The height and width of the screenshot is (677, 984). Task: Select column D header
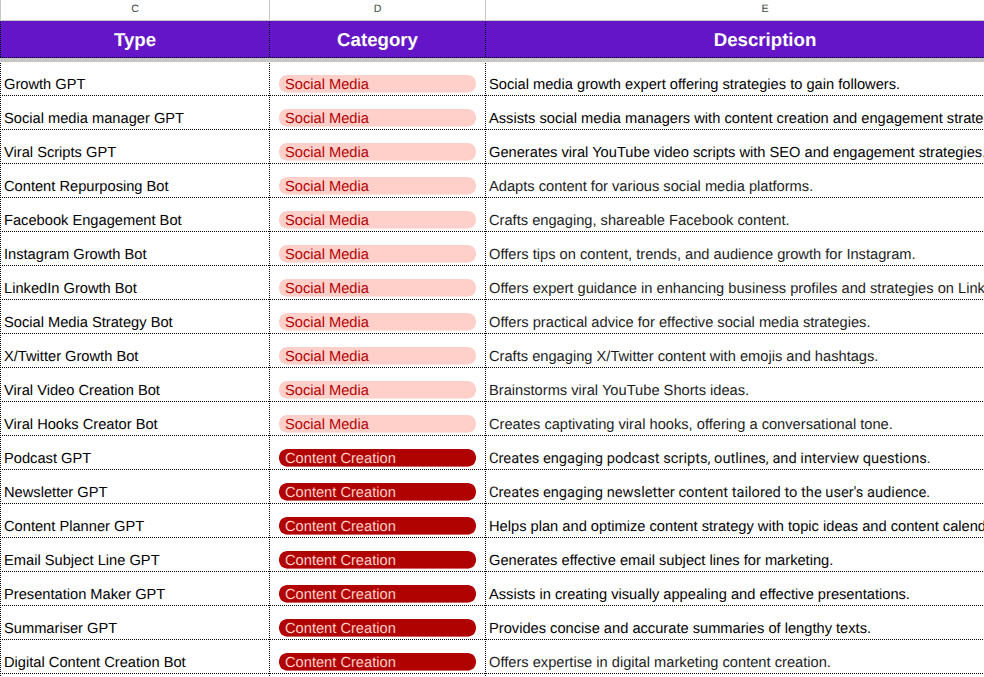(x=377, y=9)
